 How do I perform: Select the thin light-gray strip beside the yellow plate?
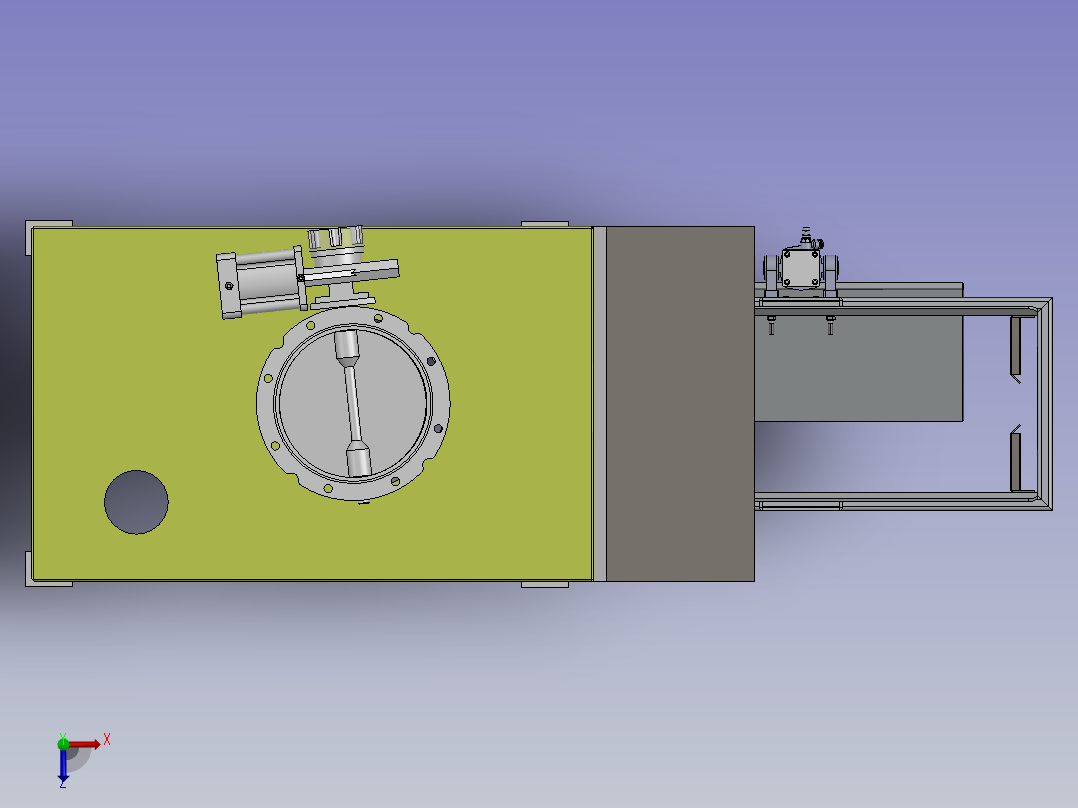pos(600,404)
